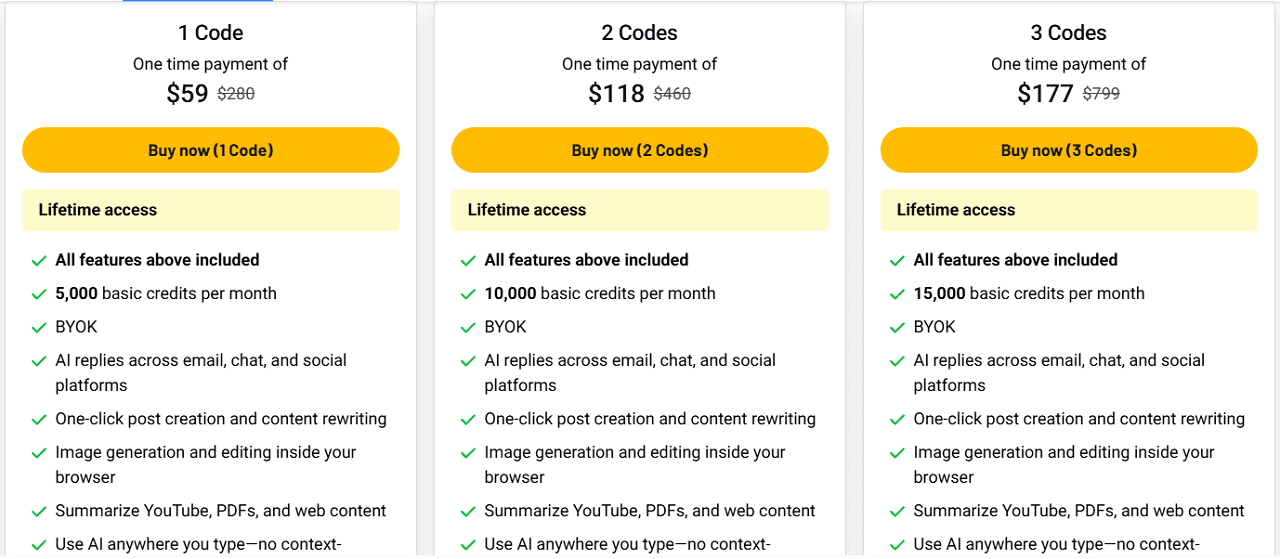Screen dimensions: 1280x559
Task: Click checkmark beside 10,000 basic credits
Action: point(468,294)
